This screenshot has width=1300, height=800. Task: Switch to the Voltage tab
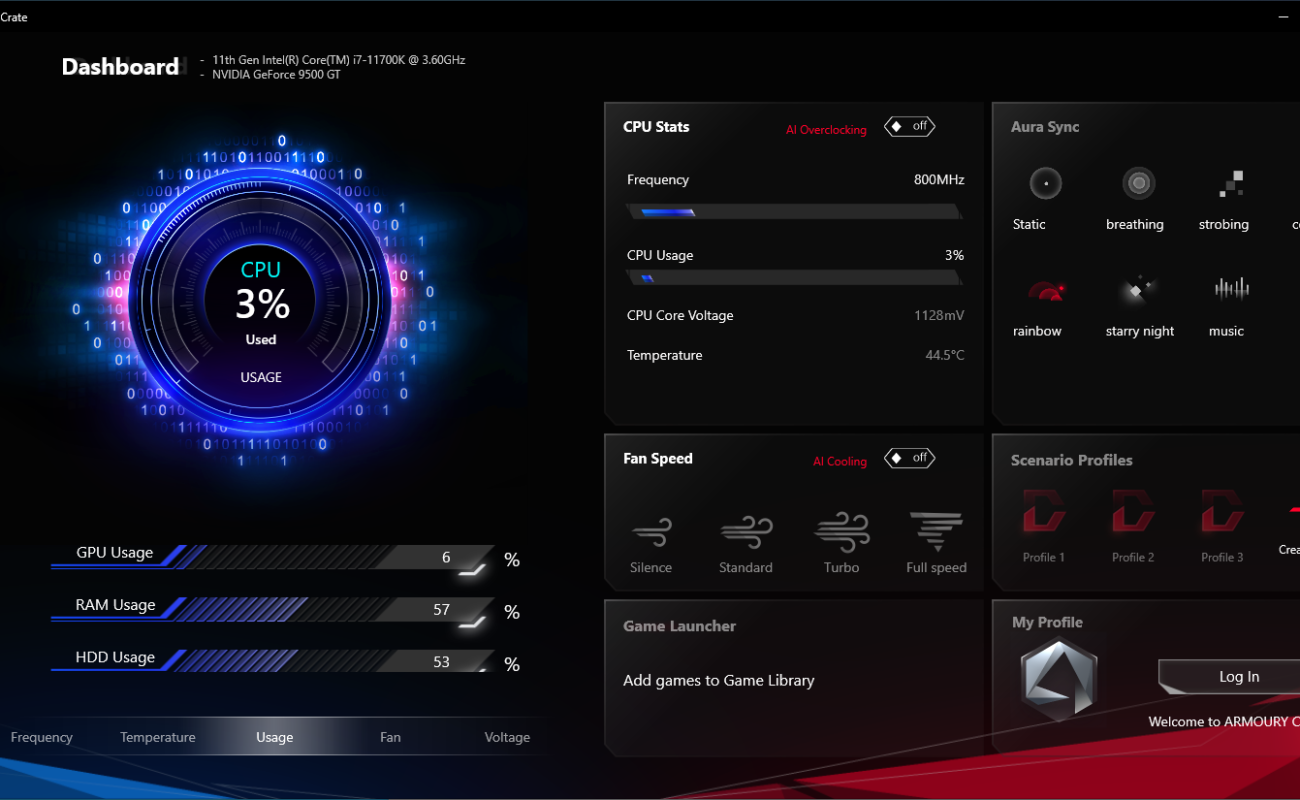pos(507,738)
